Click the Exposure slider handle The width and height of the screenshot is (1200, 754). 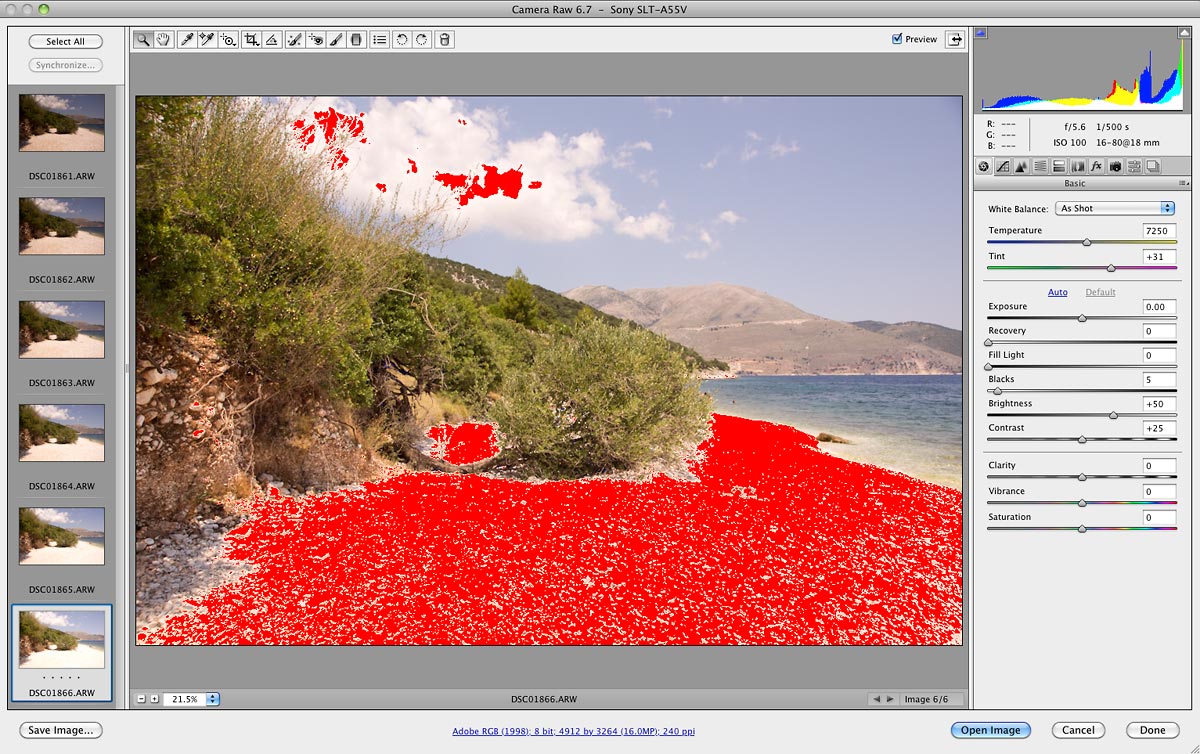click(x=1082, y=319)
